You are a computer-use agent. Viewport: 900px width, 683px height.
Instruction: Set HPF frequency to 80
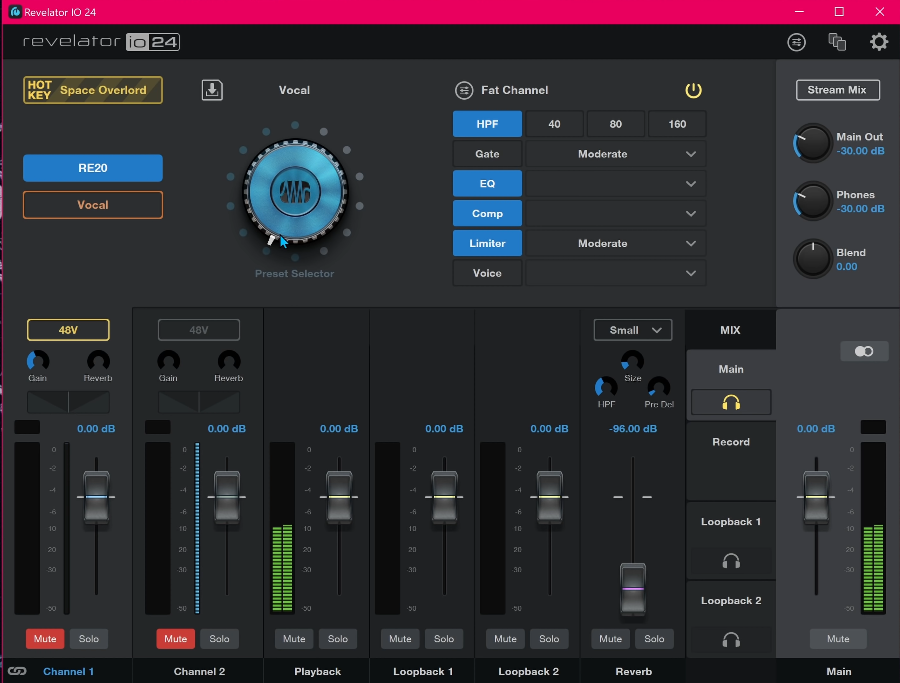(x=616, y=124)
